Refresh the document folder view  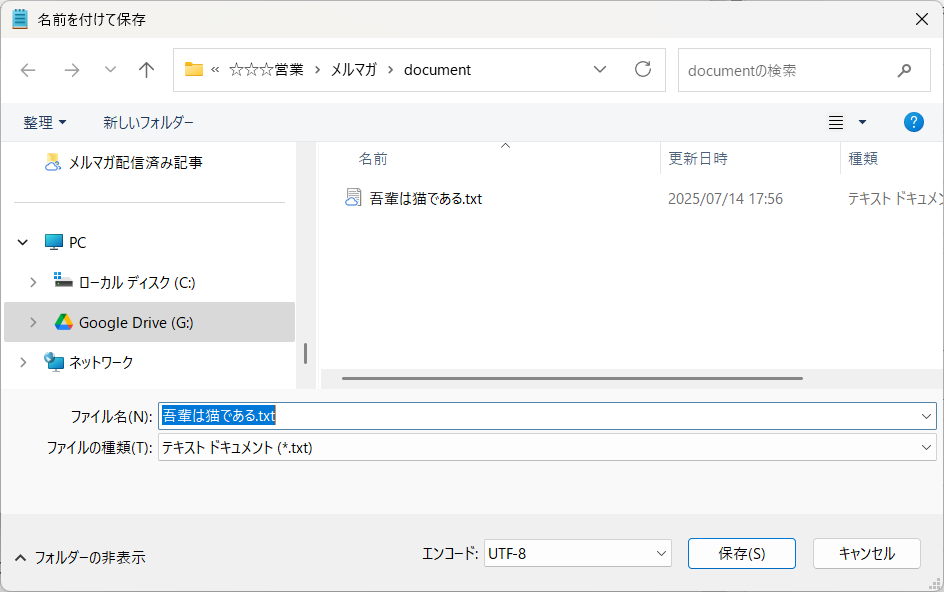643,70
